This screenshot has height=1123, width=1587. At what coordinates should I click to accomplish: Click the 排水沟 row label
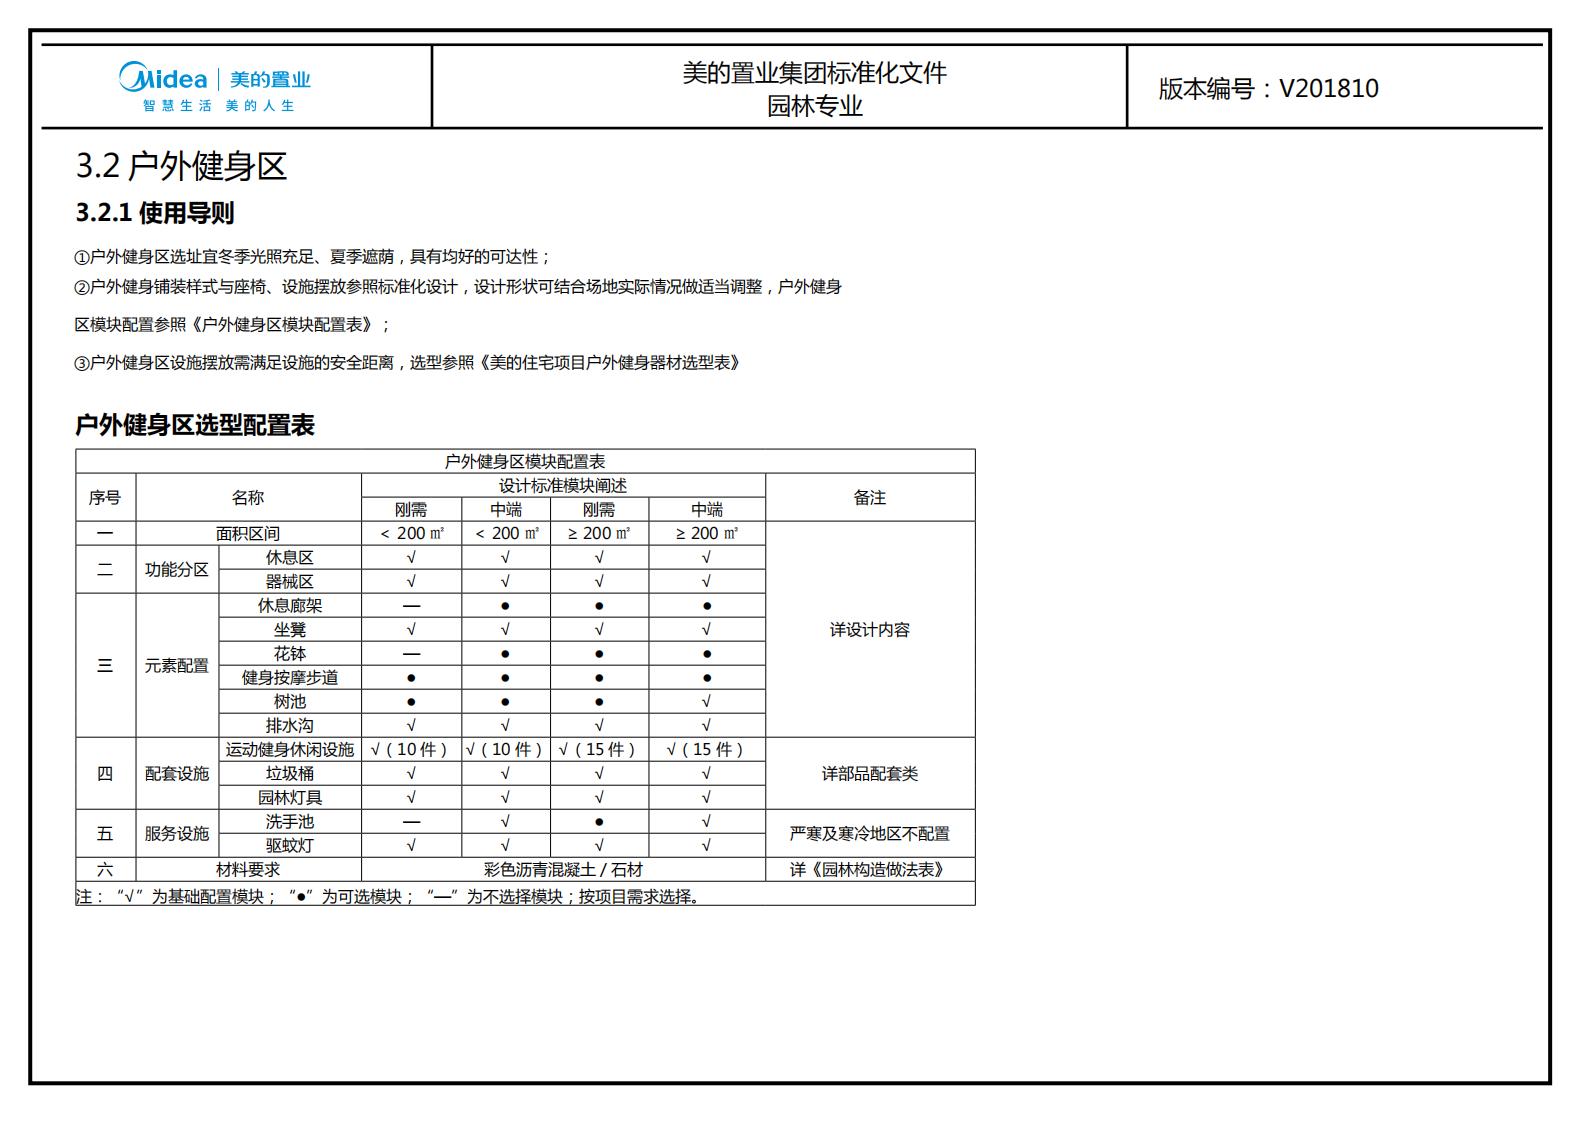click(290, 726)
